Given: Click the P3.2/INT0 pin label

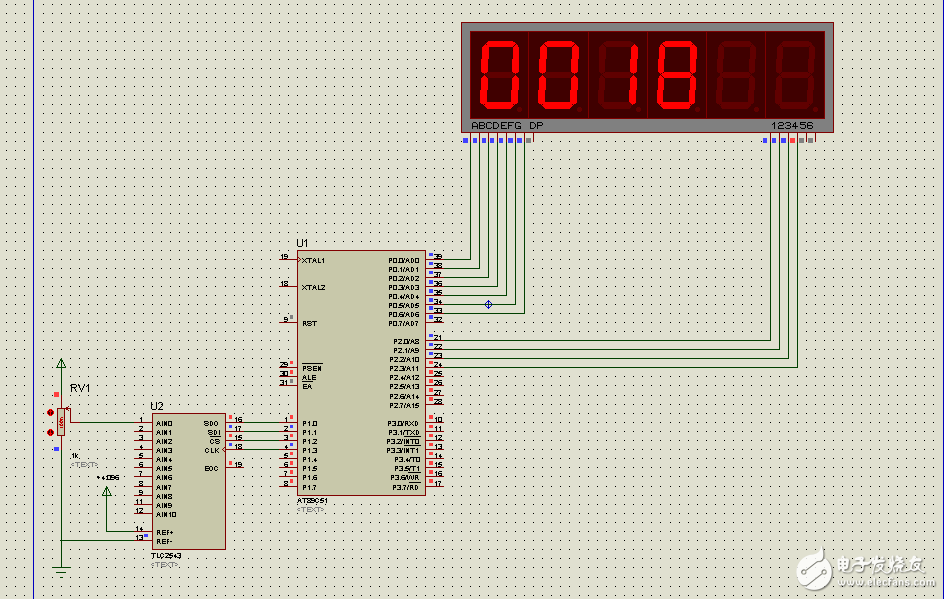Looking at the screenshot, I should pyautogui.click(x=403, y=442).
